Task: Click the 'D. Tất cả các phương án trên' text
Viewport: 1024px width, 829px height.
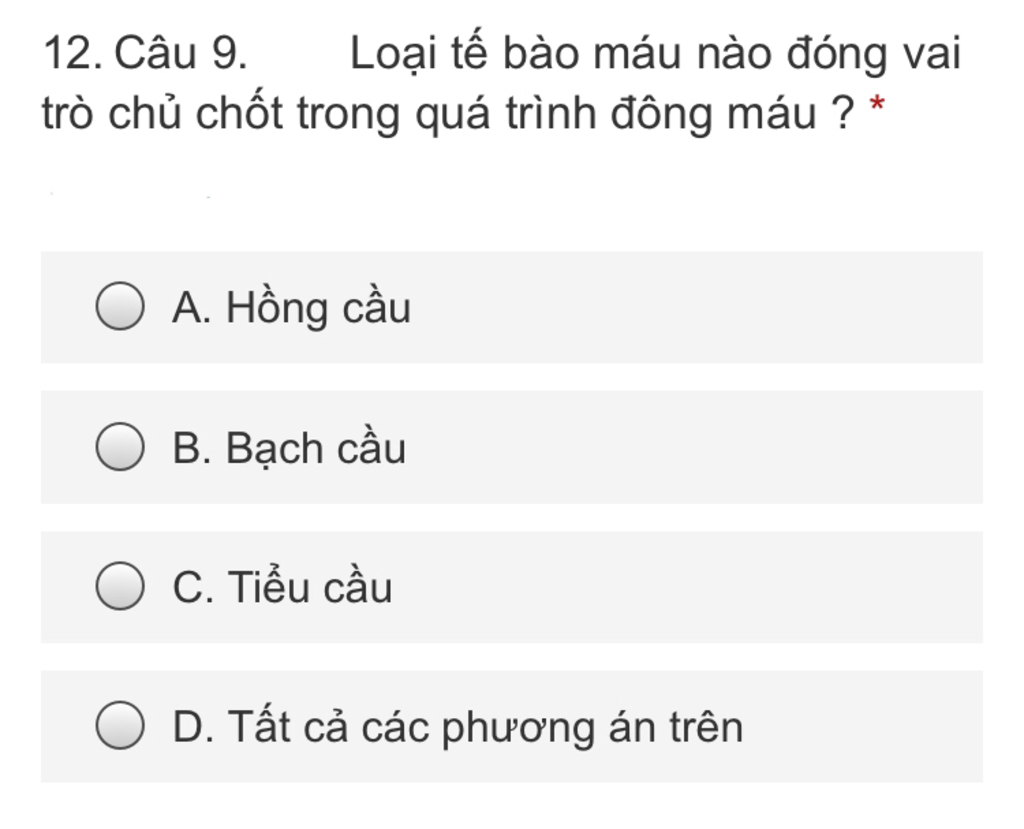Action: click(x=457, y=727)
